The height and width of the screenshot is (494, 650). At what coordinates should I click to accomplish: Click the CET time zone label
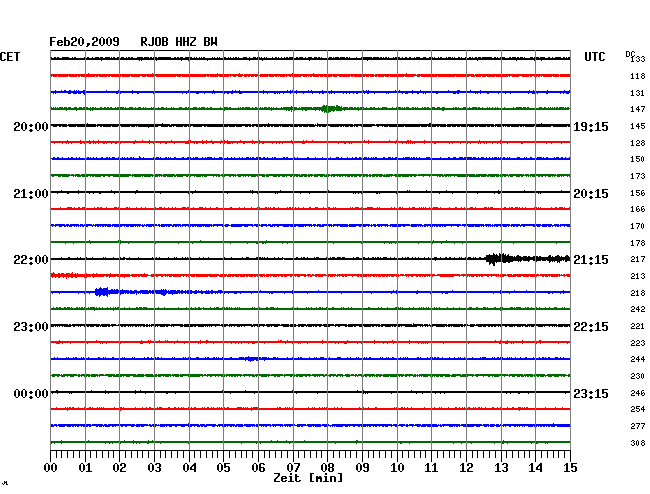10,57
